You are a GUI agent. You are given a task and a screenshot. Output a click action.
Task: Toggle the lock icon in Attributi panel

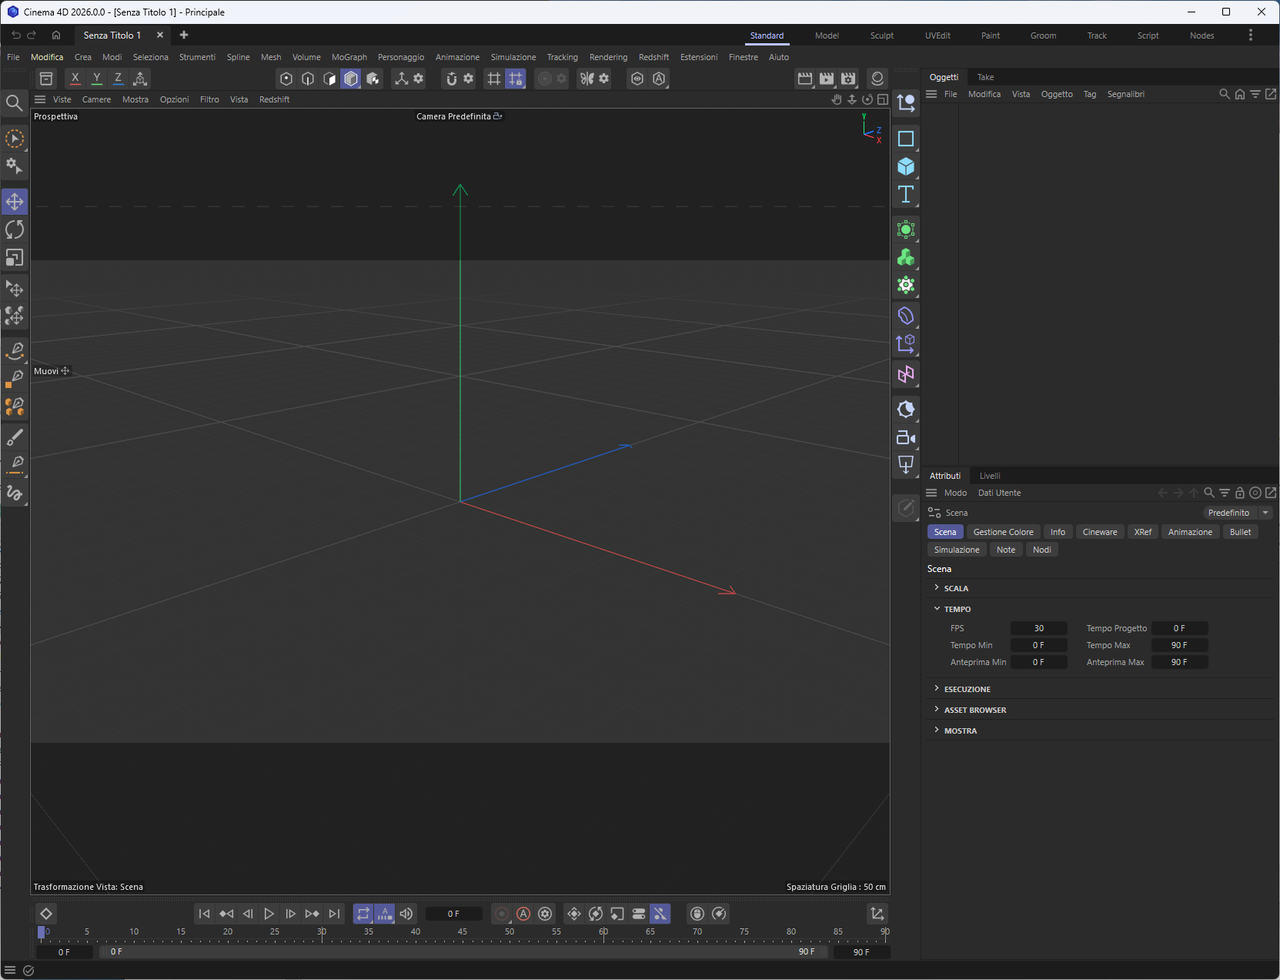(1240, 493)
